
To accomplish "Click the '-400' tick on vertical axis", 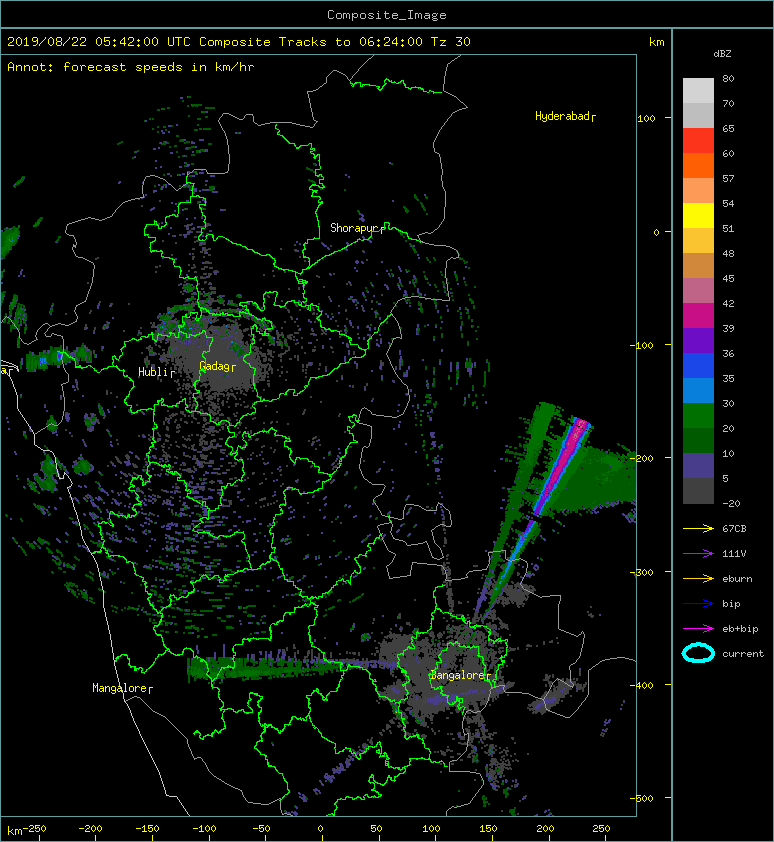I will 642,685.
